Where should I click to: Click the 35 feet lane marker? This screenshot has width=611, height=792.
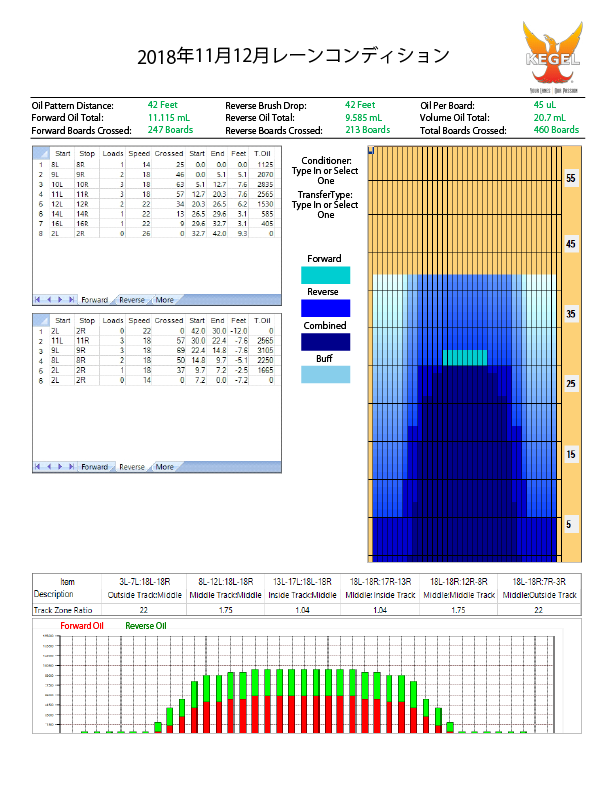coord(571,314)
